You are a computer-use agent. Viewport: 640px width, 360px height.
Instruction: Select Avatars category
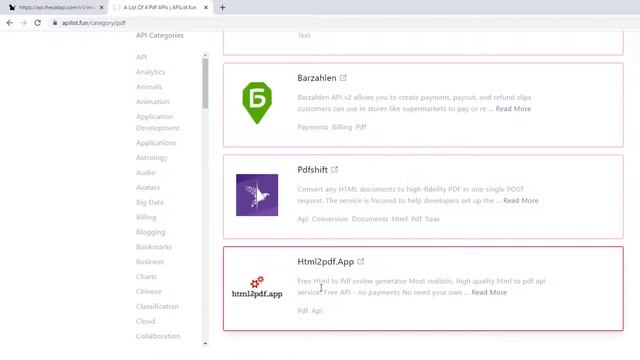[148, 187]
